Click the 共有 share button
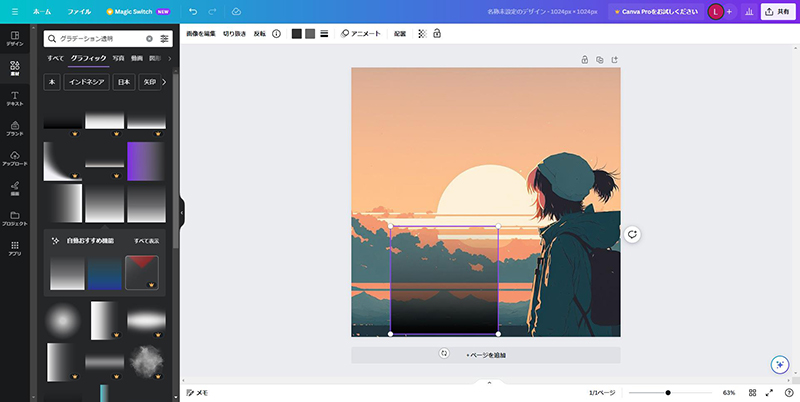Viewport: 800px width, 402px height. coord(778,12)
